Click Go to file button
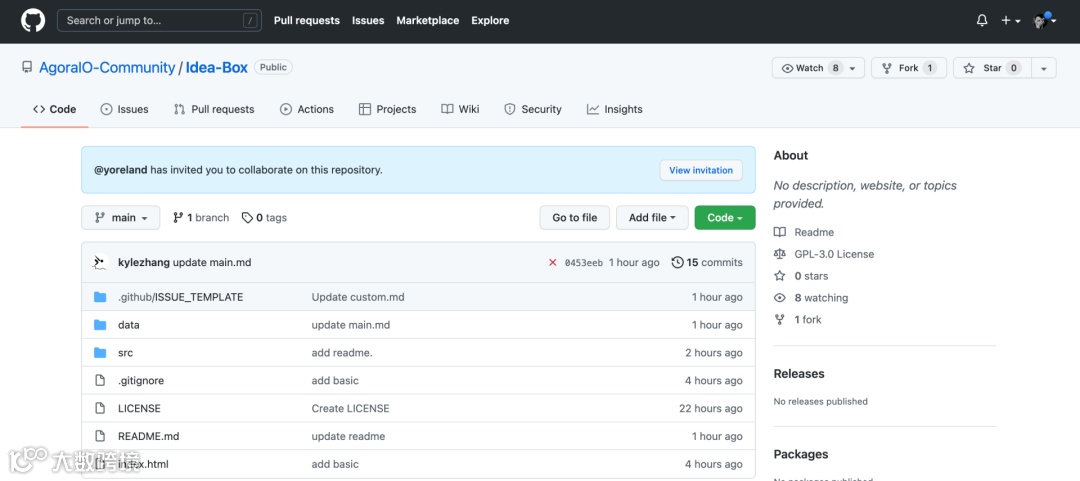Screen dimensions: 1080x481 tap(574, 218)
